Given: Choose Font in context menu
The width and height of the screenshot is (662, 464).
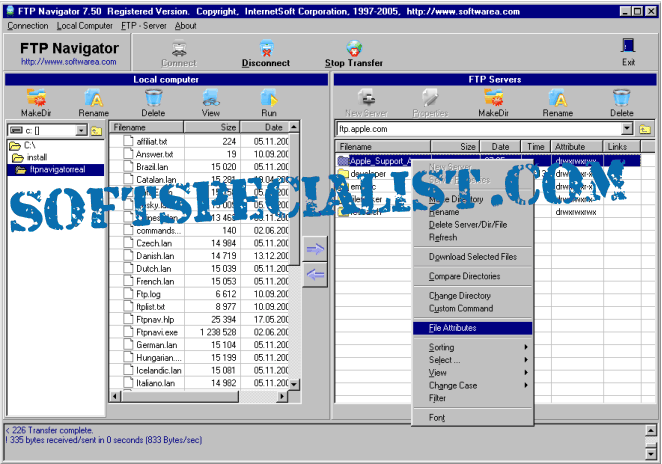Looking at the screenshot, I should click(x=472, y=418).
